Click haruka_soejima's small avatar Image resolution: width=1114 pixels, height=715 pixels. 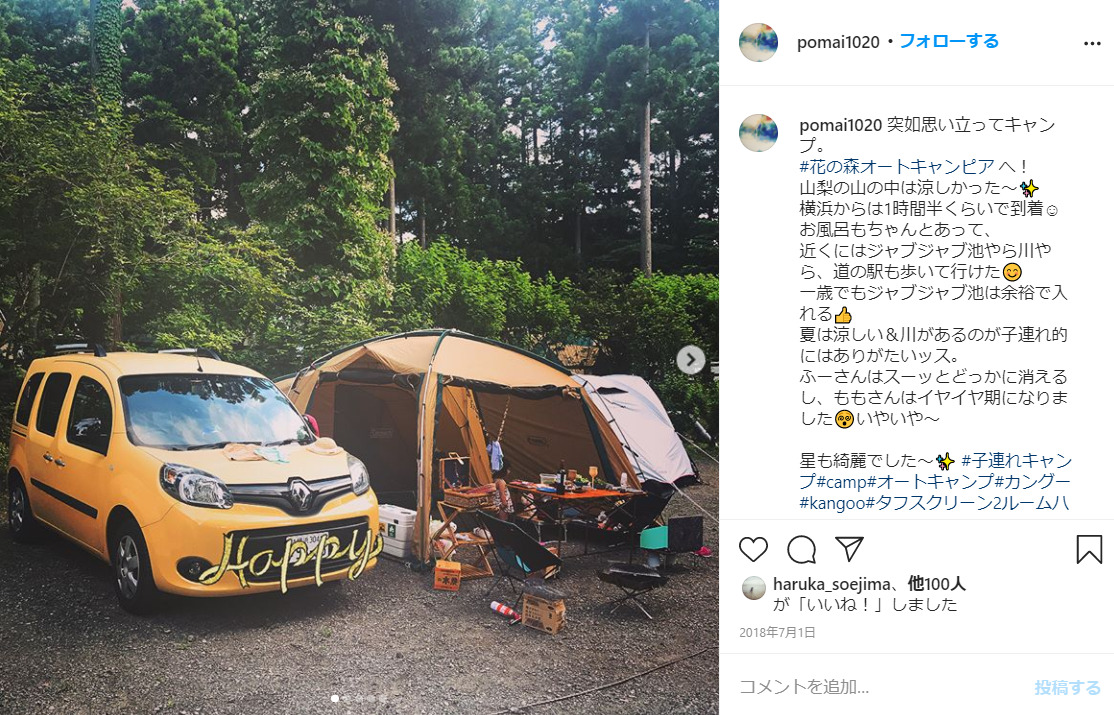(x=753, y=588)
